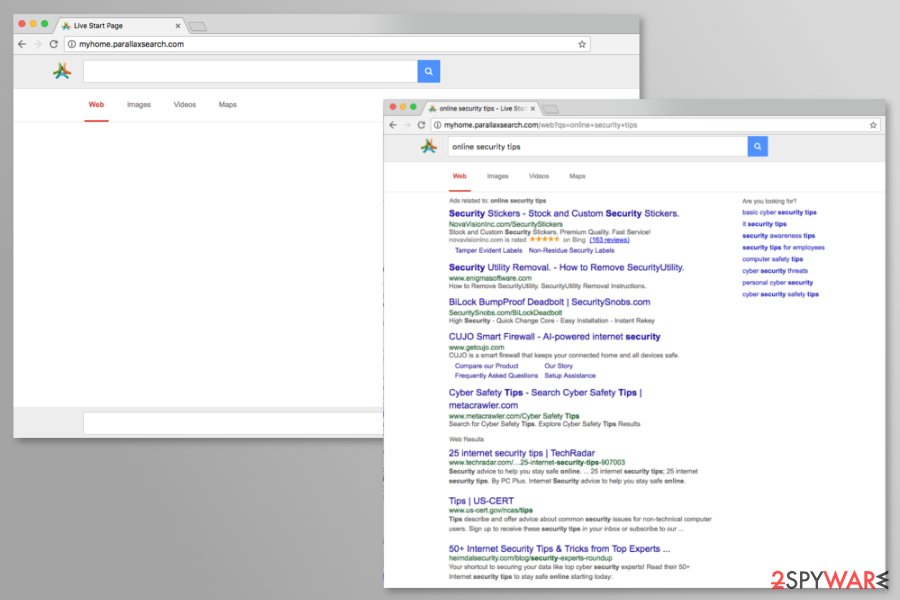Click the 'Compare our Product' sublink
Viewport: 900px width, 600px height.
(x=486, y=366)
